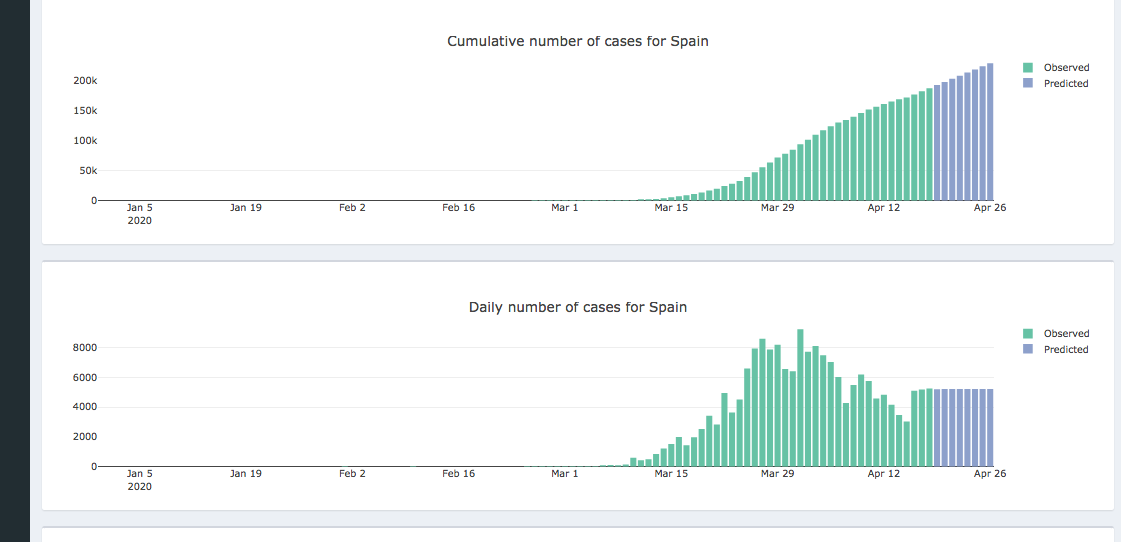Click the dark sidebar strip on the left
The image size is (1121, 542).
click(15, 270)
